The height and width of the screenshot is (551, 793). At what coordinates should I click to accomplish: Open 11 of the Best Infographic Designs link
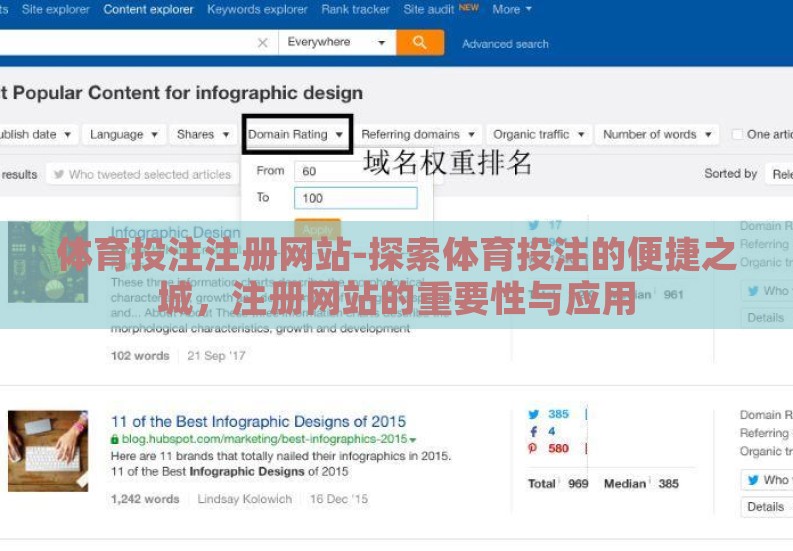coord(258,421)
